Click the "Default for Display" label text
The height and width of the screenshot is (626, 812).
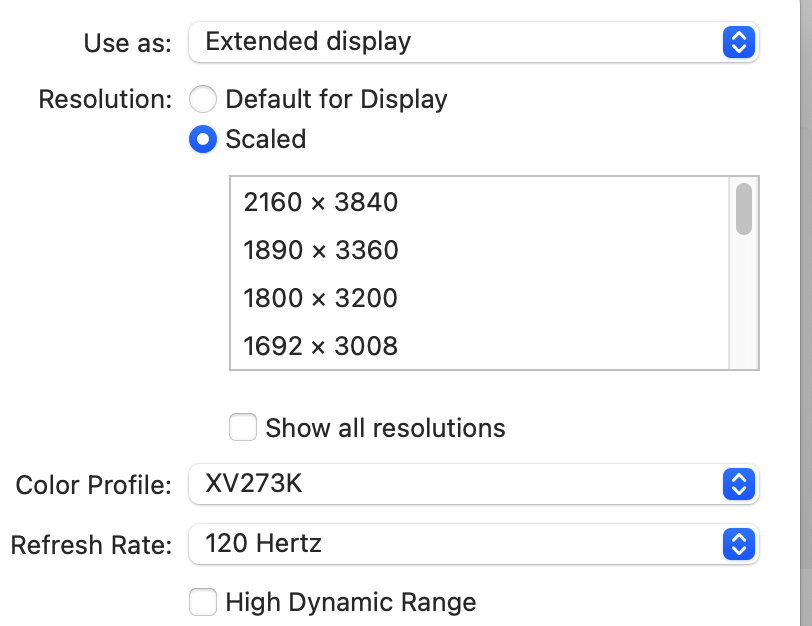click(x=337, y=99)
